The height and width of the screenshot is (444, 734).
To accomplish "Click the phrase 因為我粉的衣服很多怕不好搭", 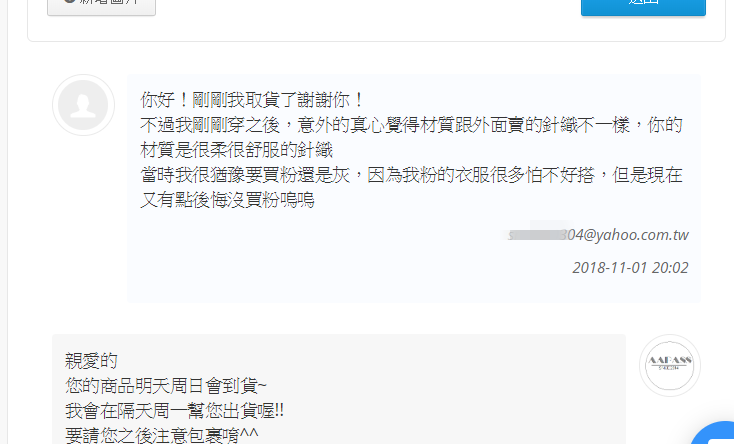I will pos(481,175).
